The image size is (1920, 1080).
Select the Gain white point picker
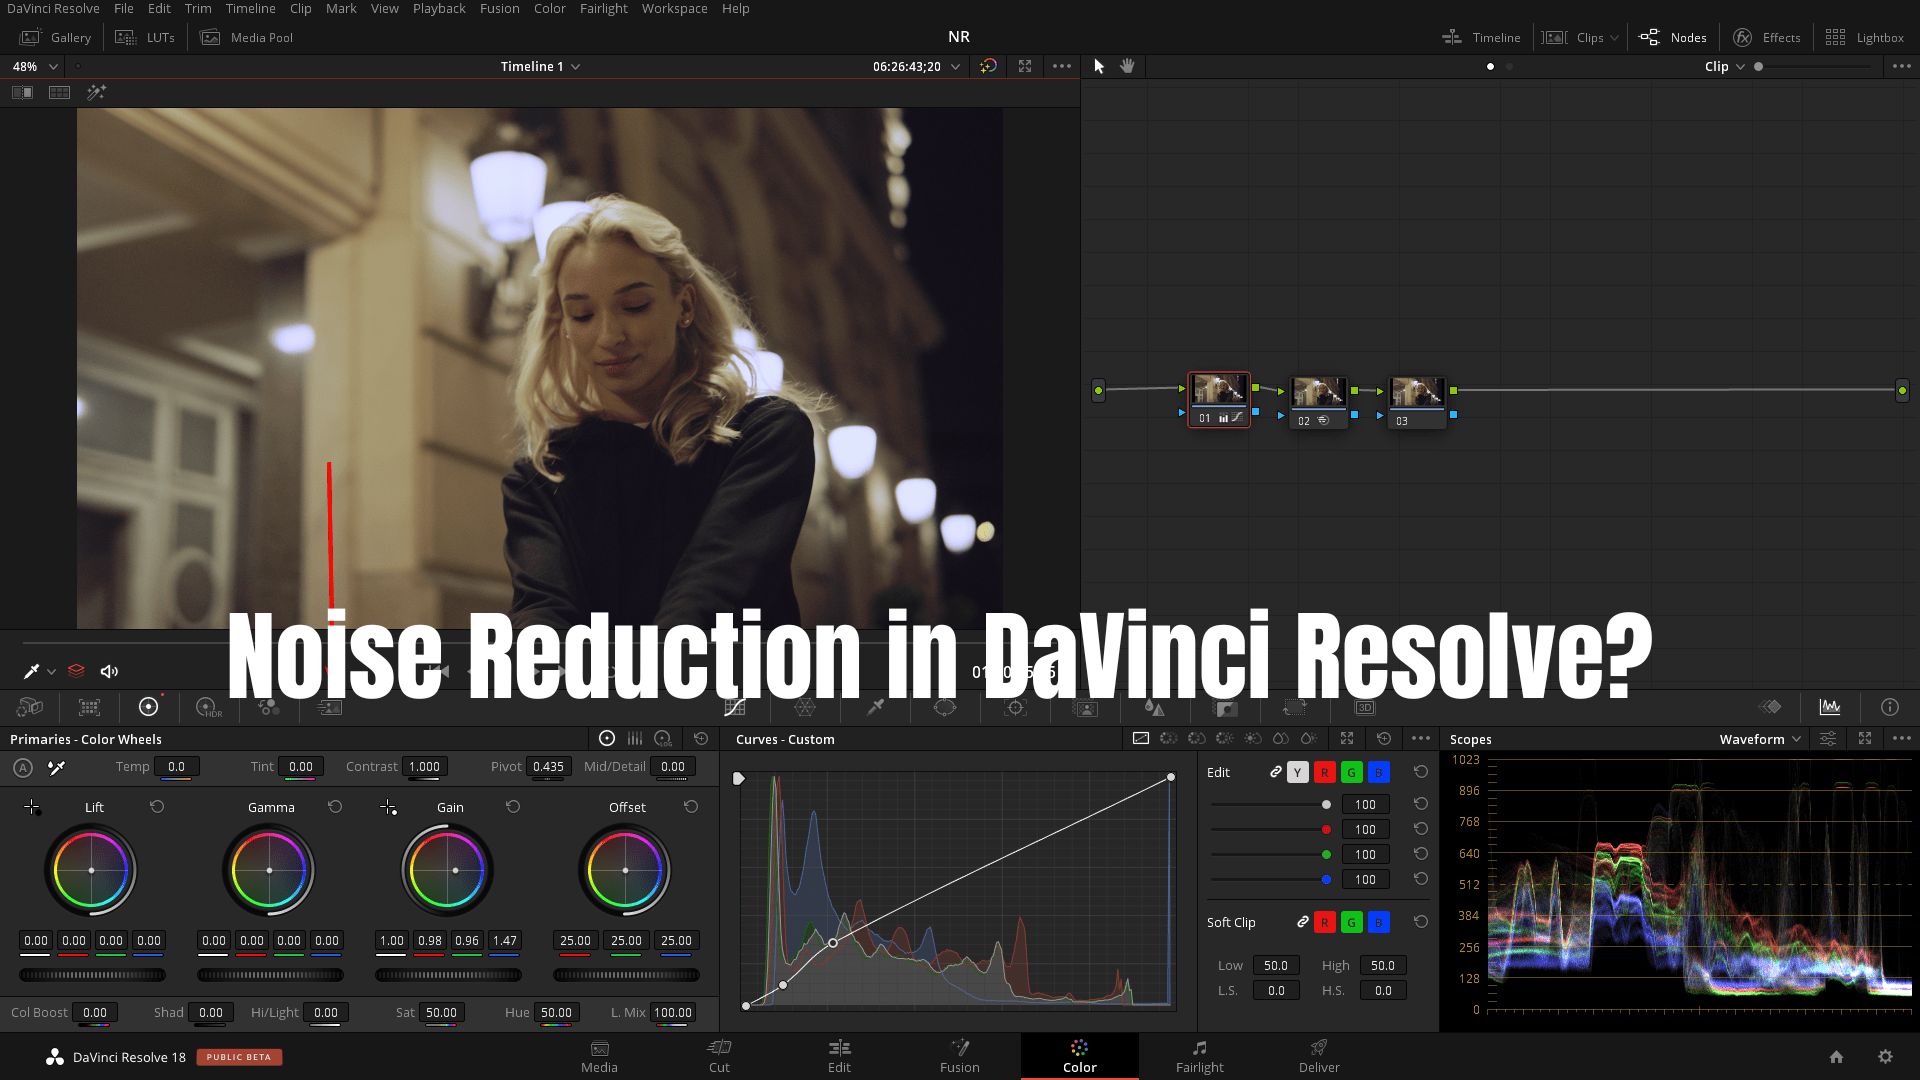click(388, 807)
